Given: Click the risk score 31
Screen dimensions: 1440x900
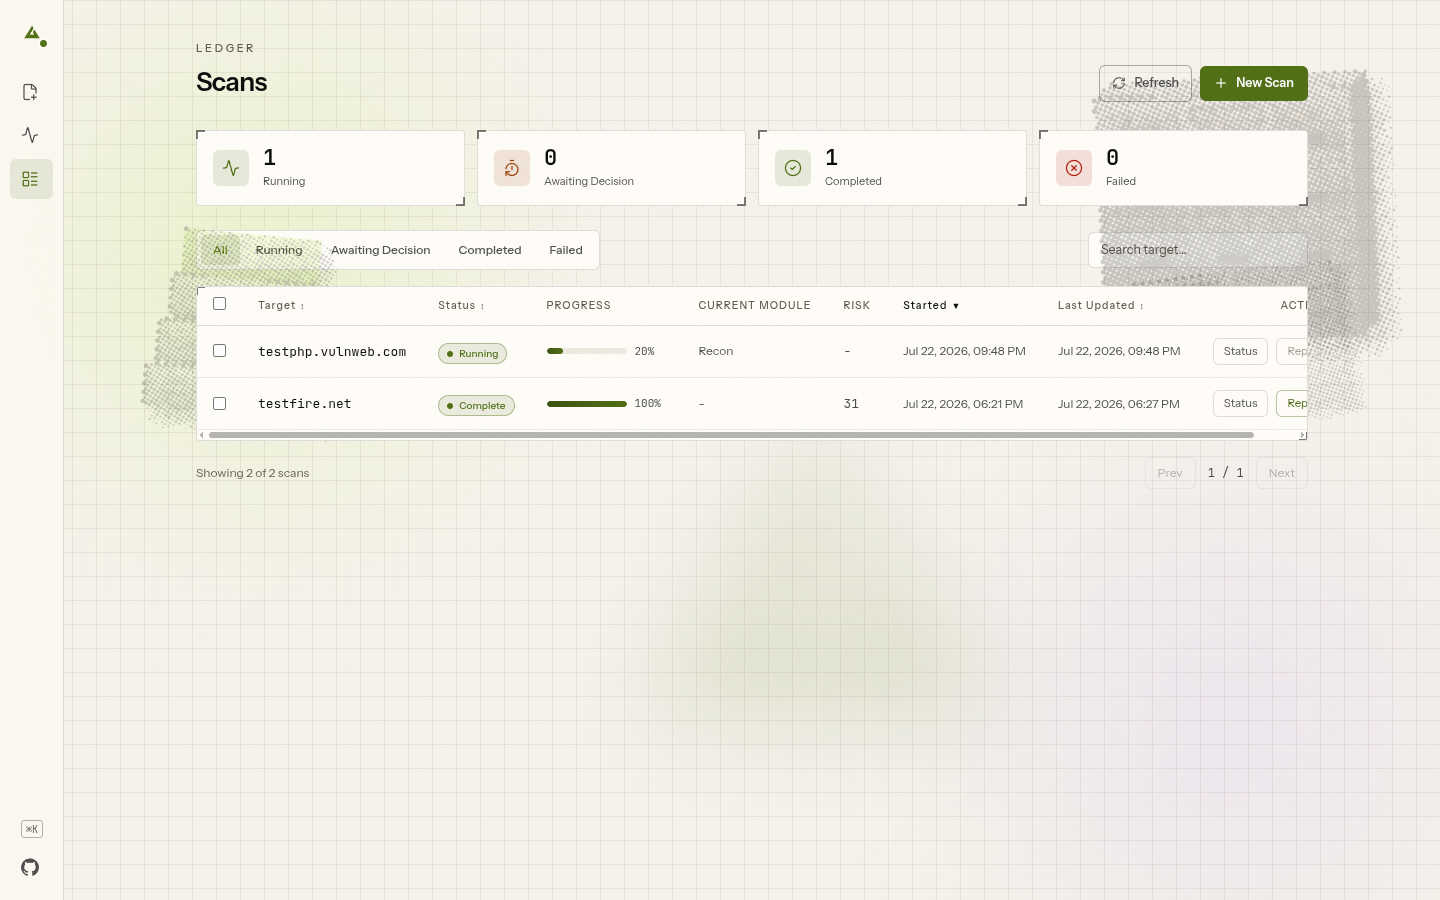Looking at the screenshot, I should [851, 404].
